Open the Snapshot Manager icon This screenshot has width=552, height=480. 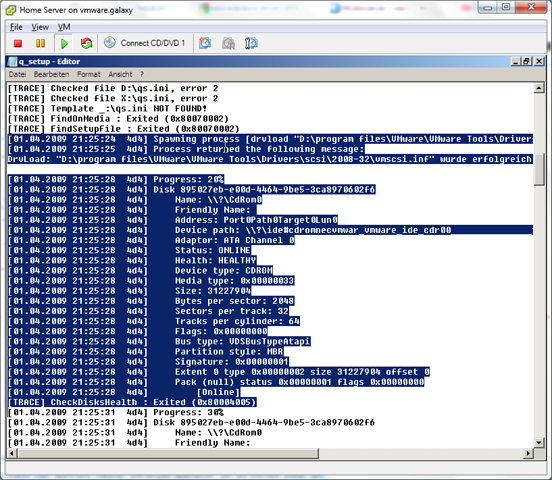click(x=251, y=43)
